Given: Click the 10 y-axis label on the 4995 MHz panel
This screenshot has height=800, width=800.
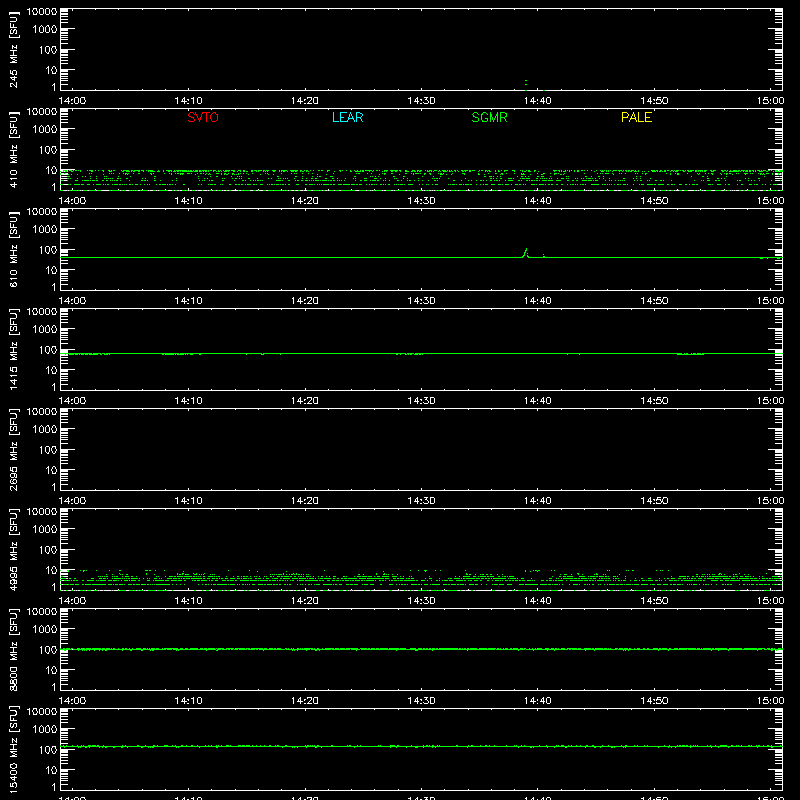Looking at the screenshot, I should coord(51,570).
